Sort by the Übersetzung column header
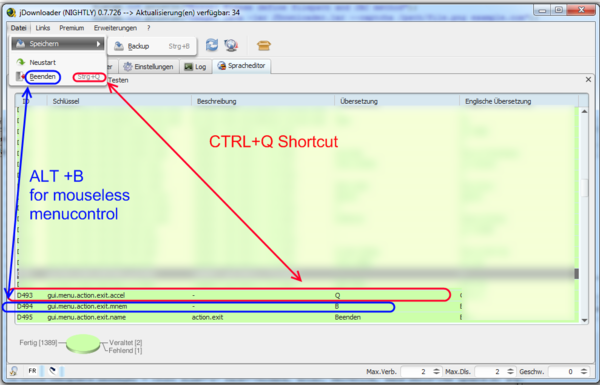This screenshot has width=600, height=385. (x=397, y=101)
